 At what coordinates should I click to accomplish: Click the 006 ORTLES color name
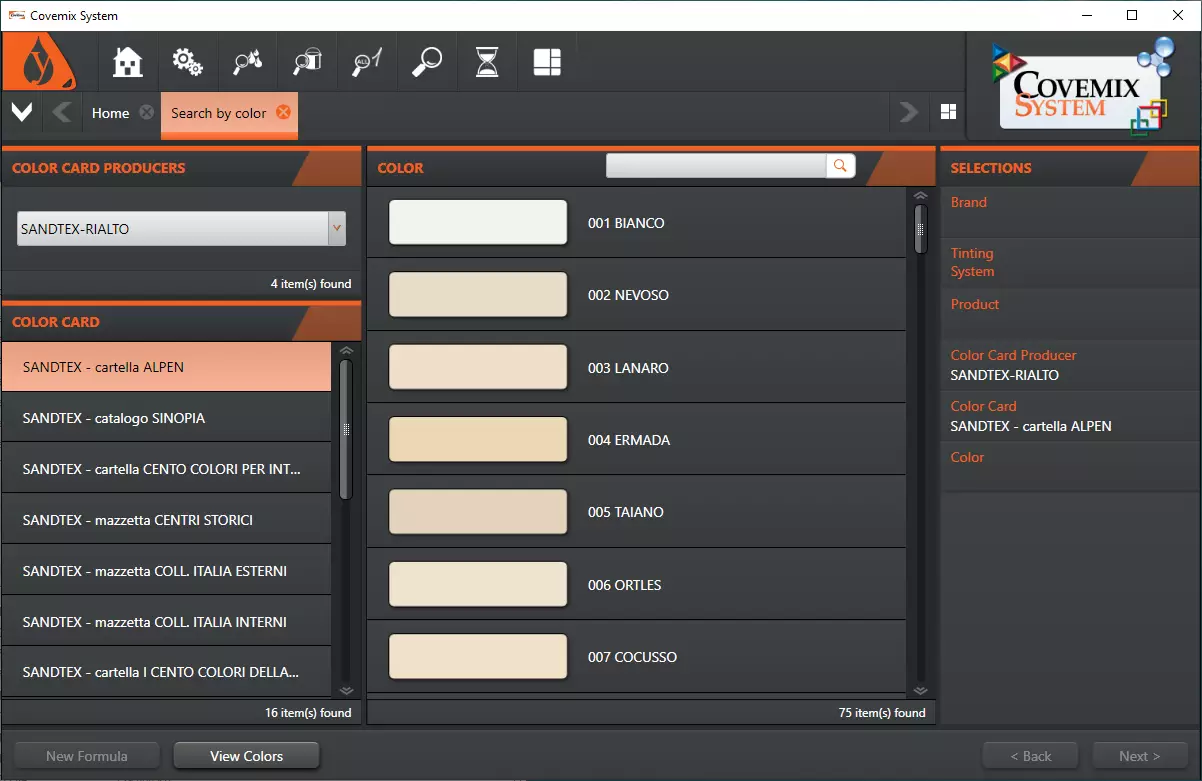(x=625, y=585)
